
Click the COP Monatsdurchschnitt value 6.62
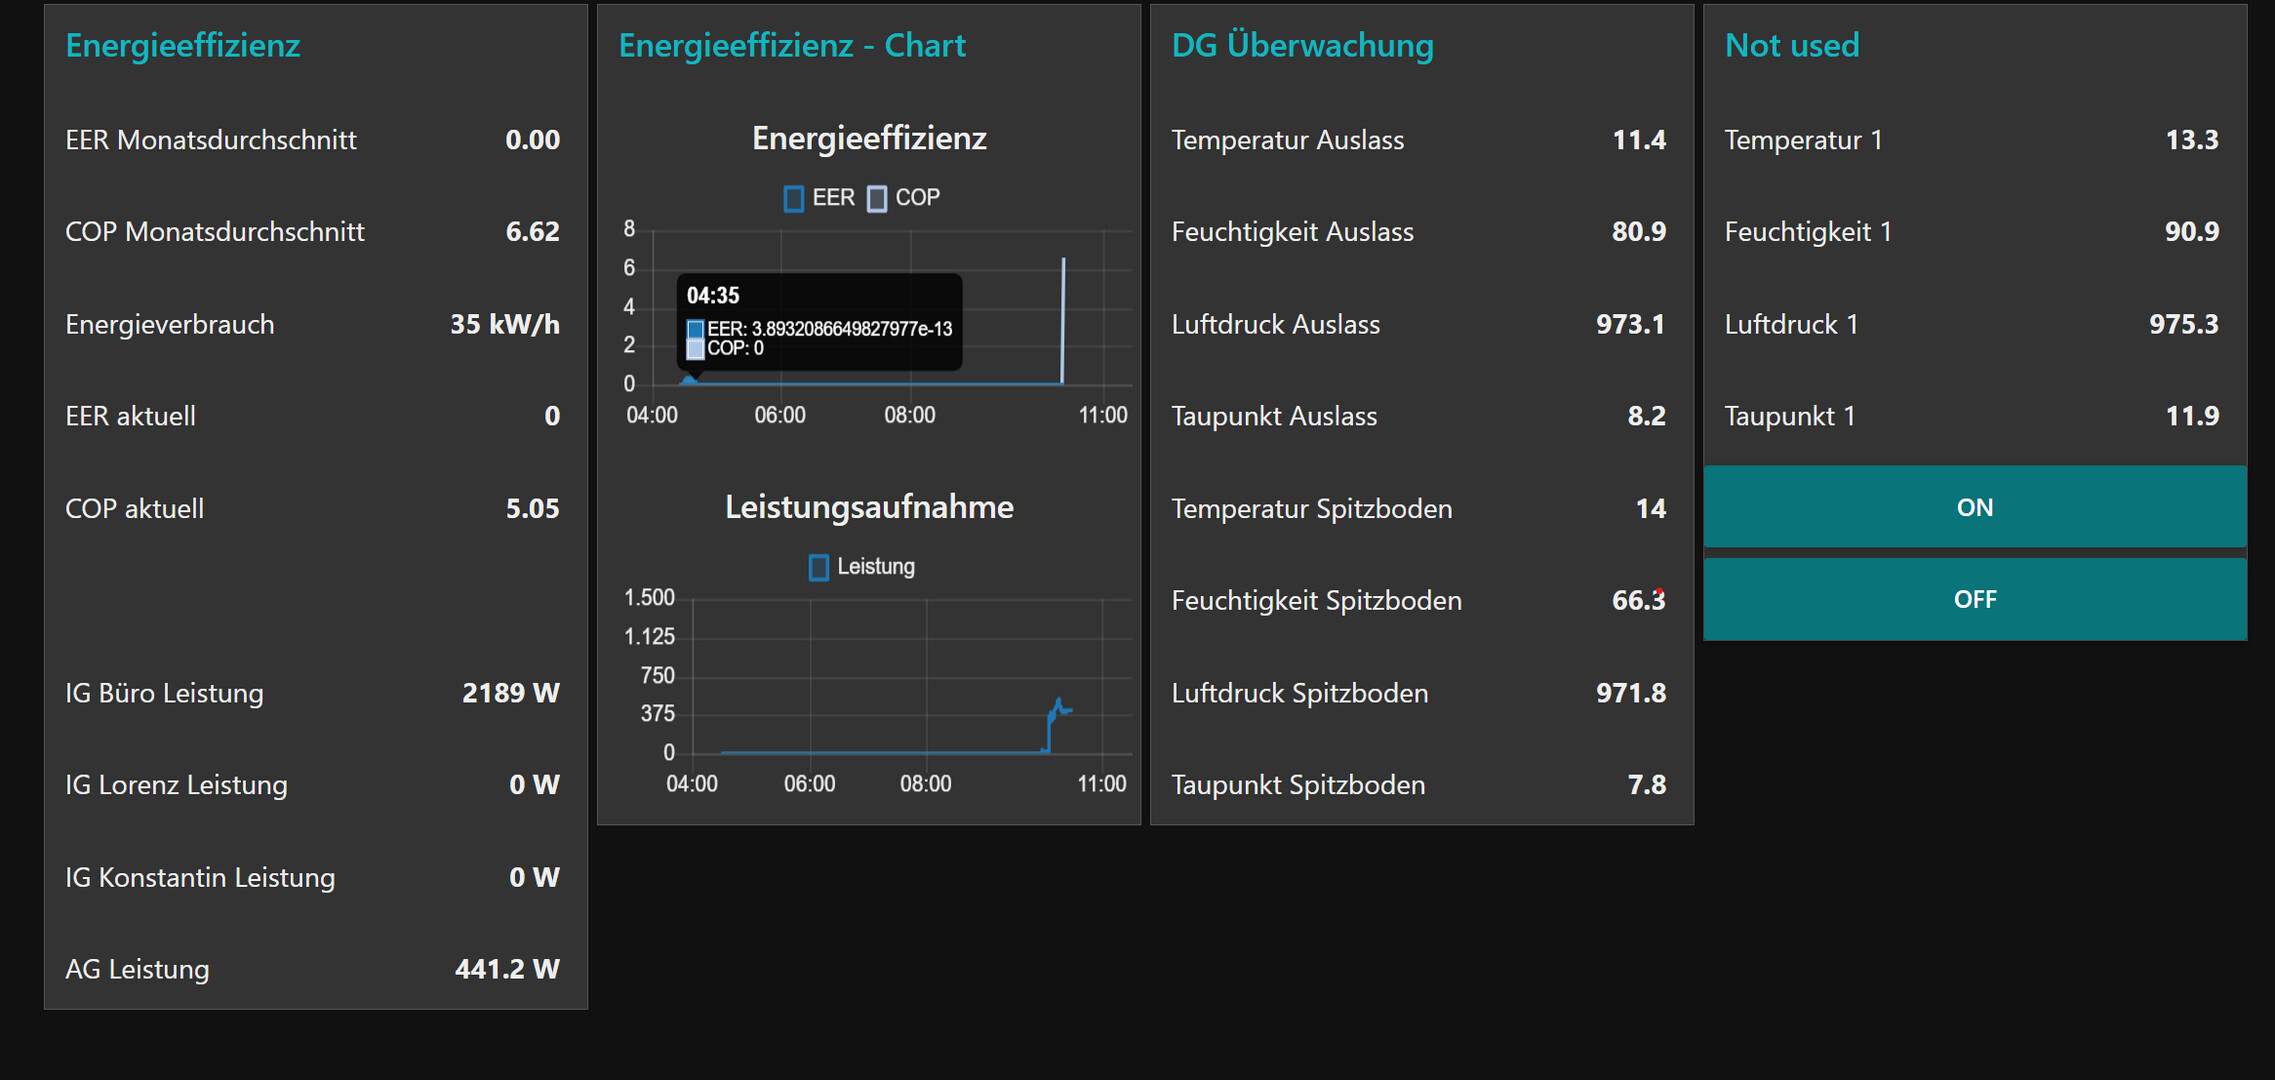[532, 232]
